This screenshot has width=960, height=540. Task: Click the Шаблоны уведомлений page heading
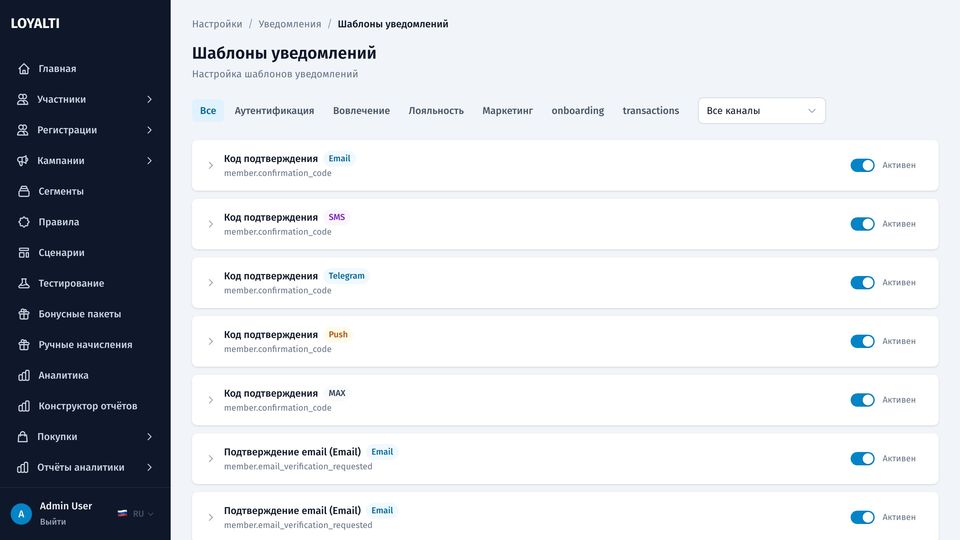click(x=284, y=53)
